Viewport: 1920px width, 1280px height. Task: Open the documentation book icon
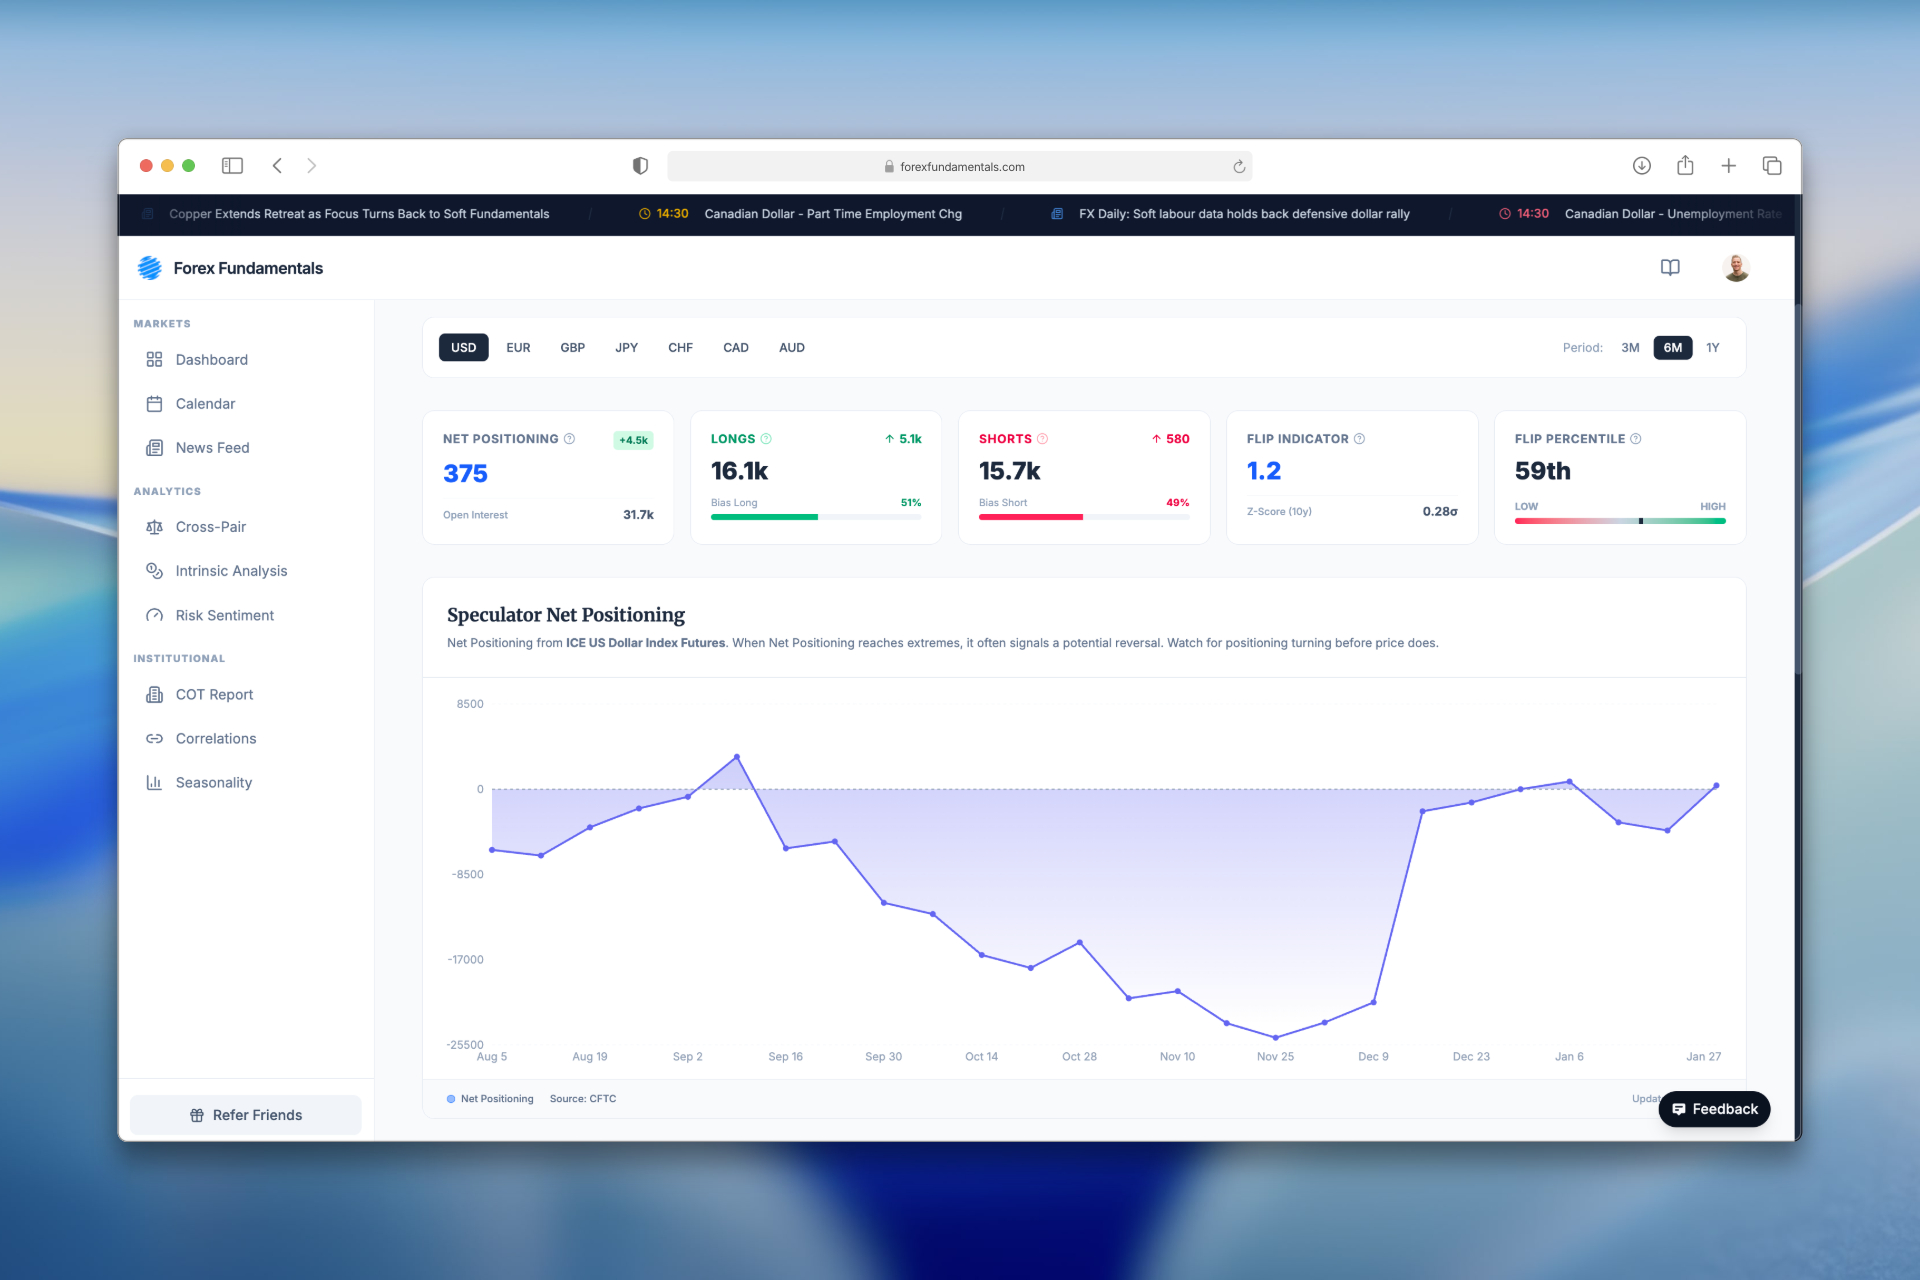click(1670, 267)
